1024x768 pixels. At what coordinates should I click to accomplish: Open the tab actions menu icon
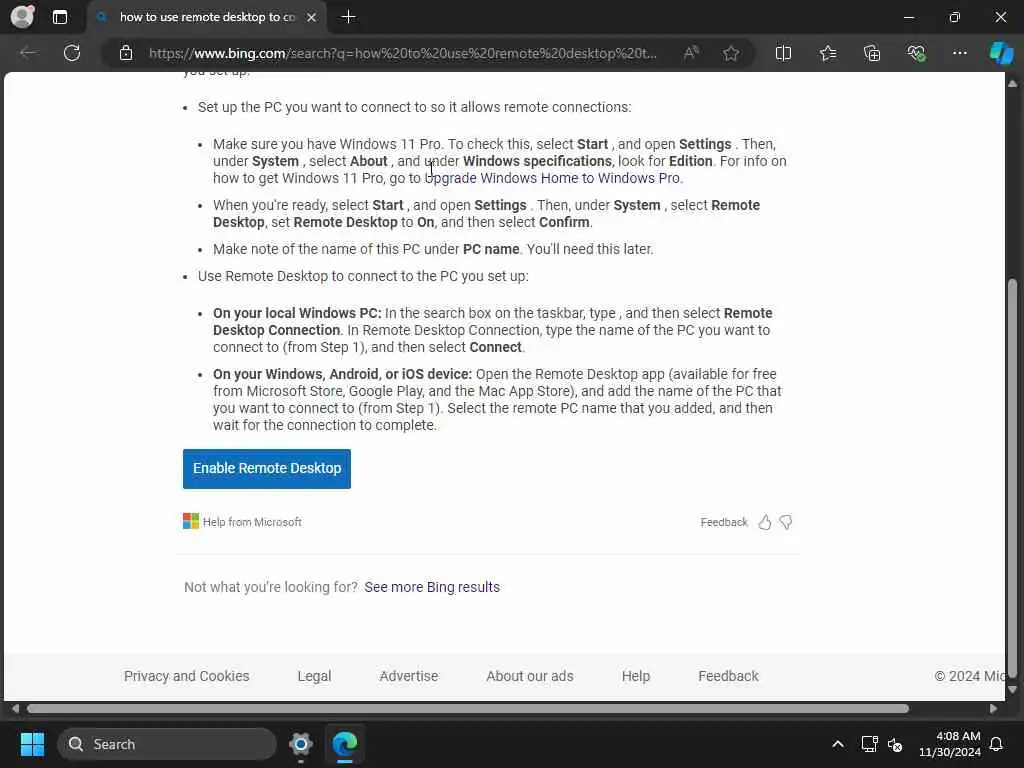(59, 17)
